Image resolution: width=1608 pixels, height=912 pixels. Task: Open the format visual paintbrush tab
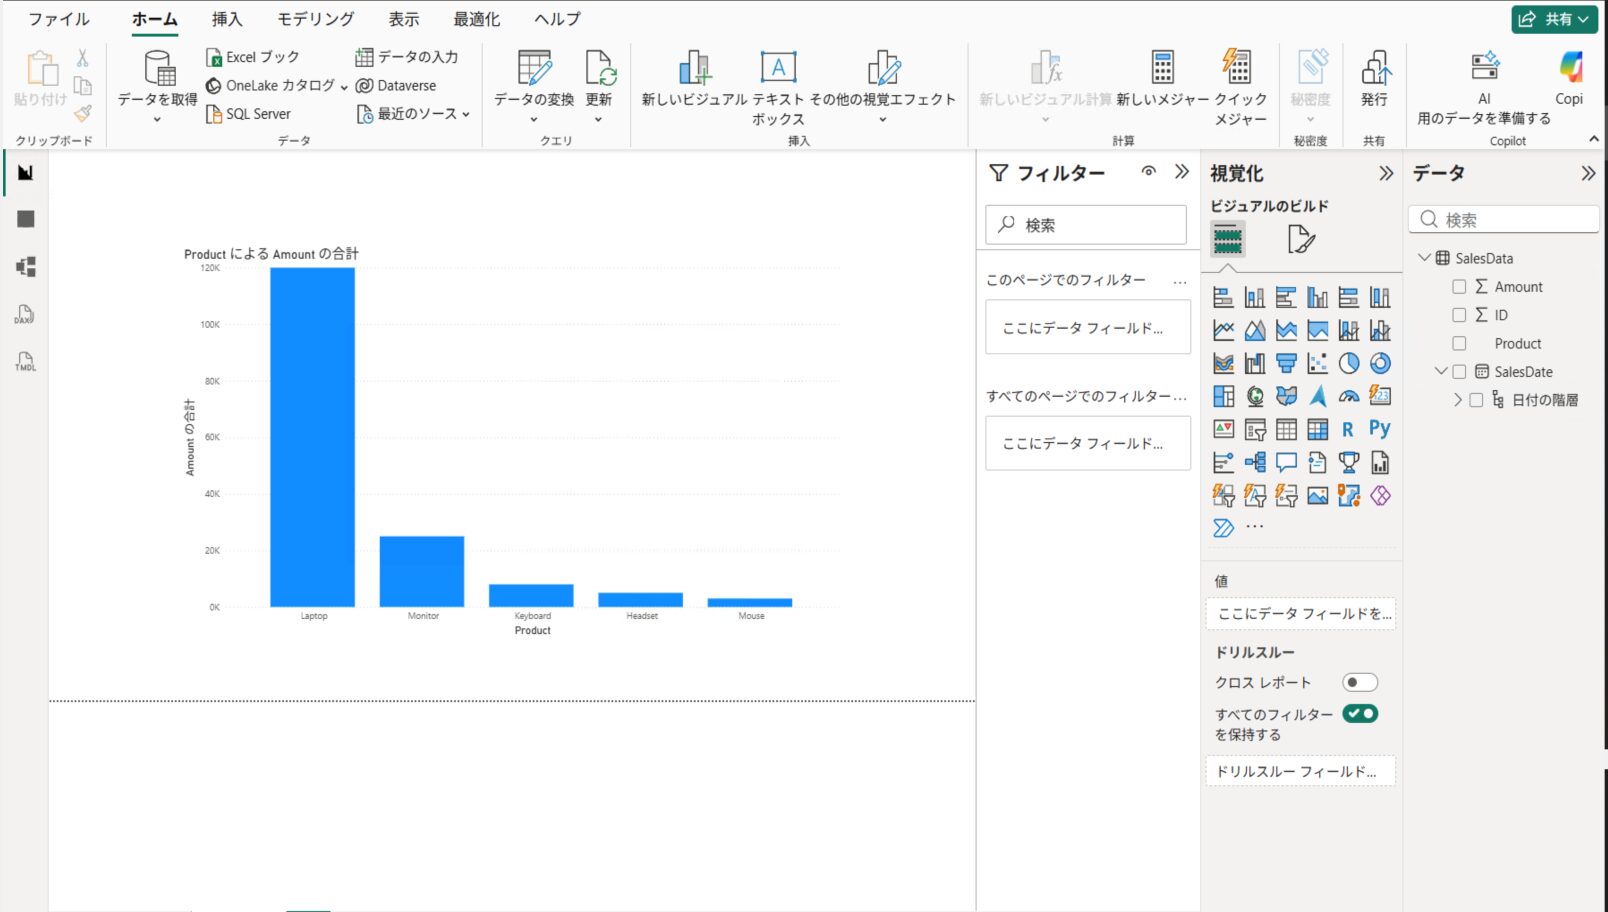1301,240
